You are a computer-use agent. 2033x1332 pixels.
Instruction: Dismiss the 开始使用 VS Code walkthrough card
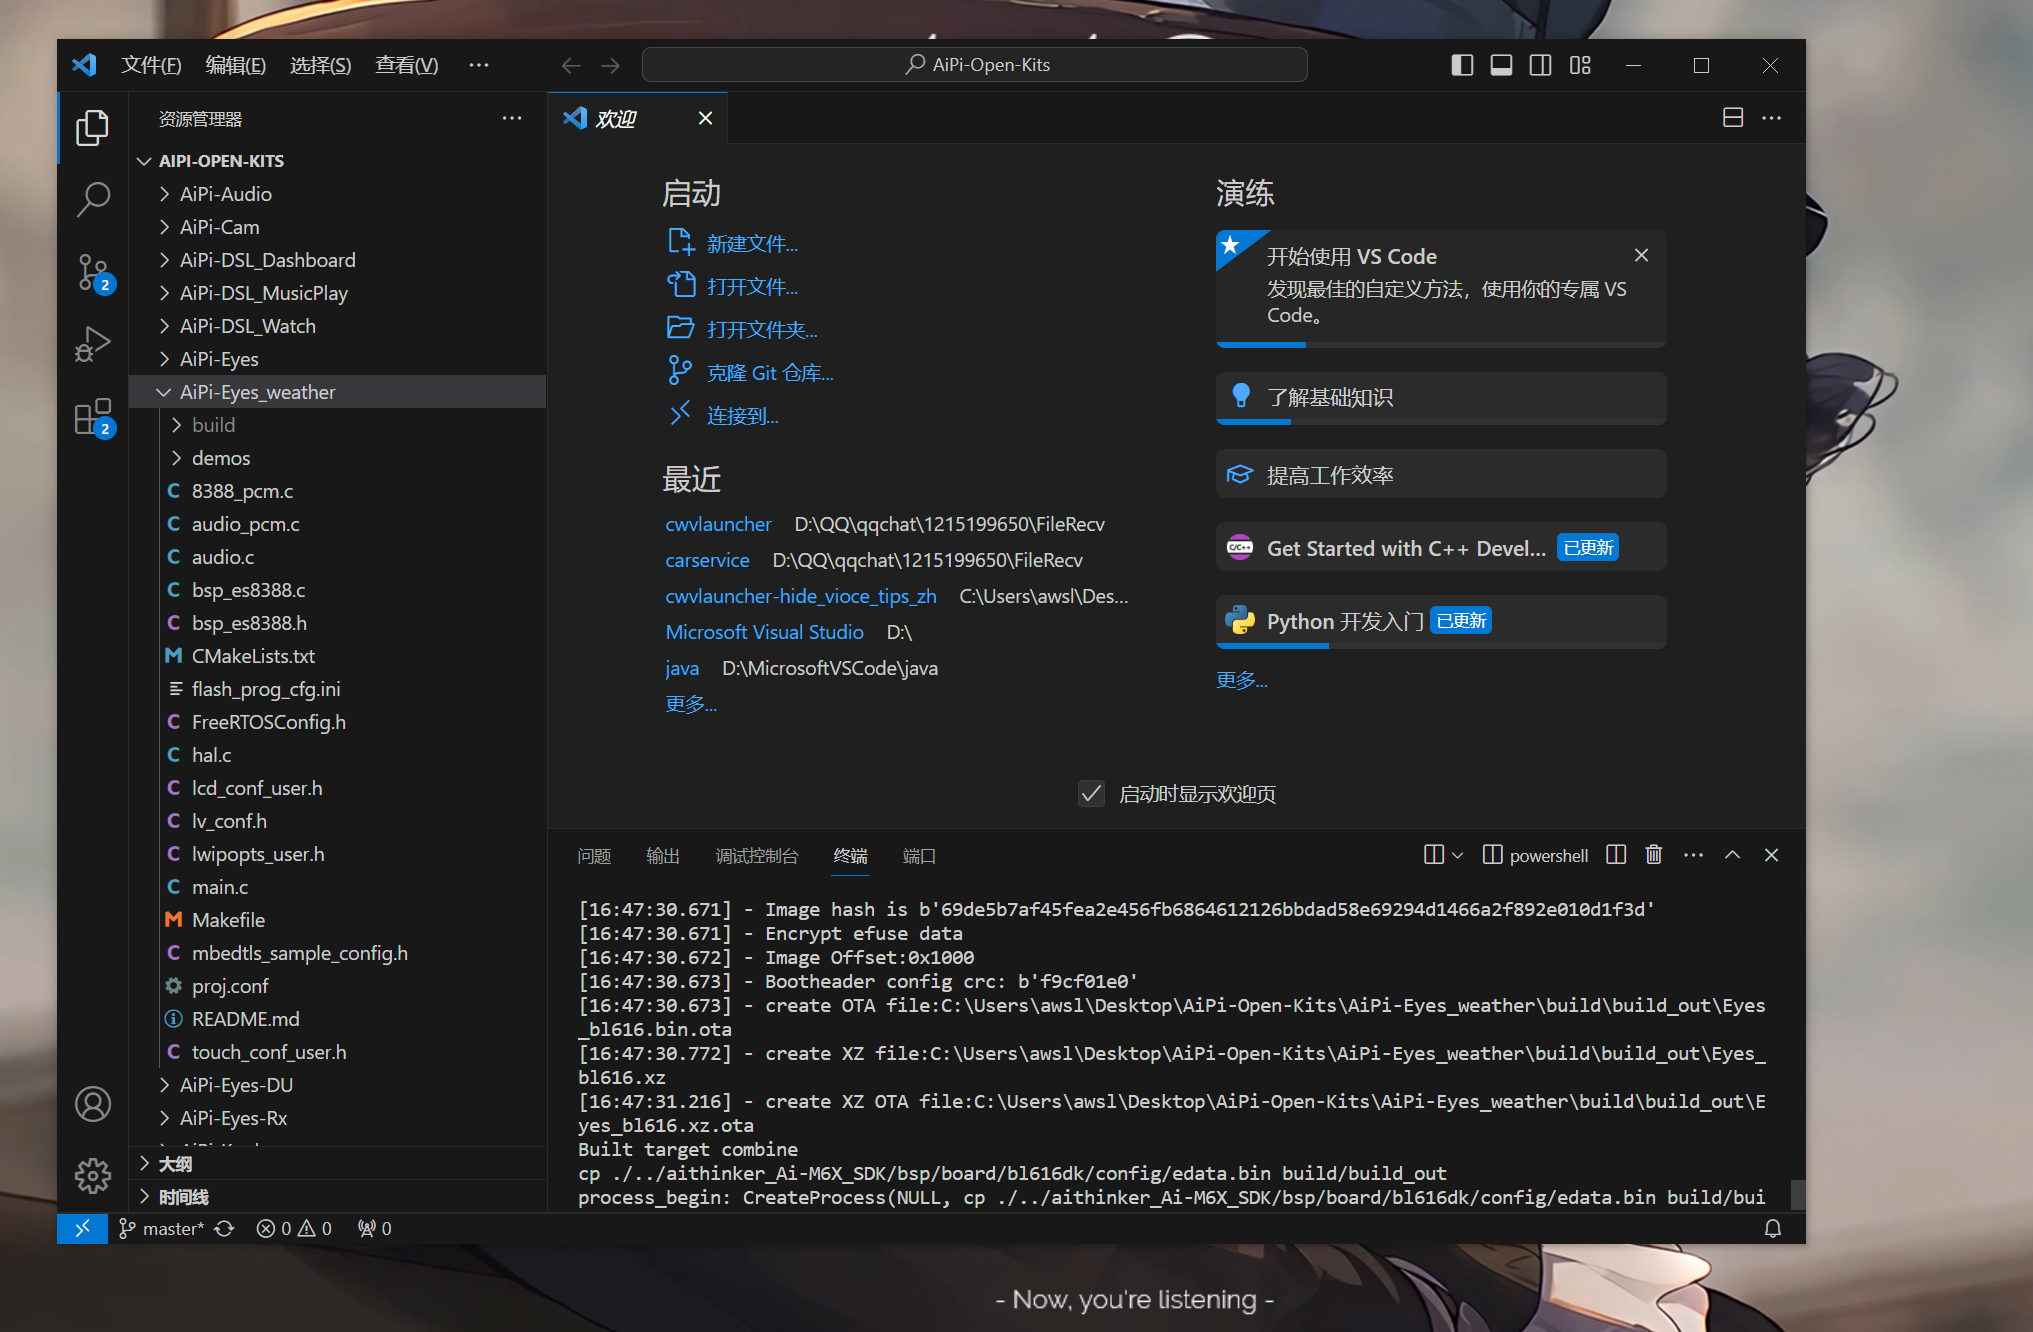pos(1641,255)
